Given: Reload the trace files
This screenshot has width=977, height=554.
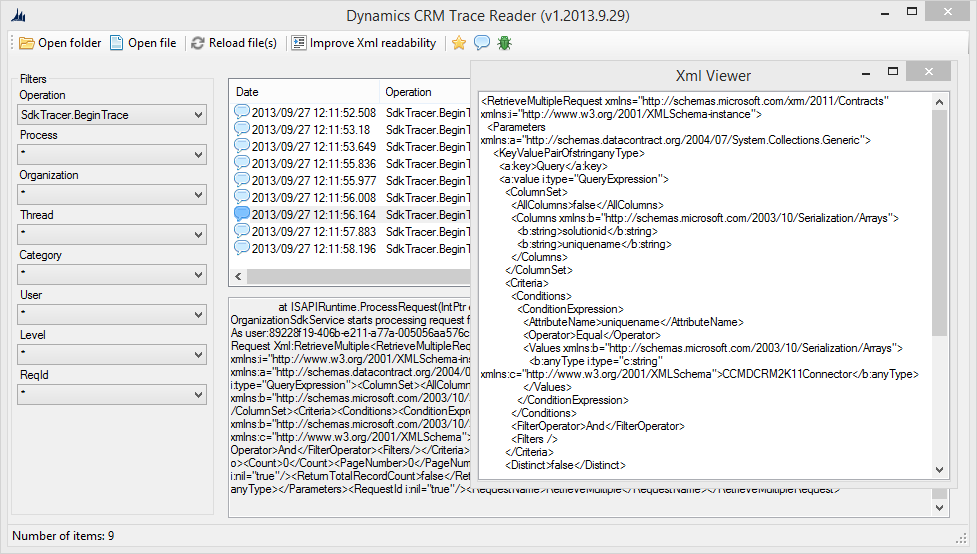Looking at the screenshot, I should [x=234, y=43].
